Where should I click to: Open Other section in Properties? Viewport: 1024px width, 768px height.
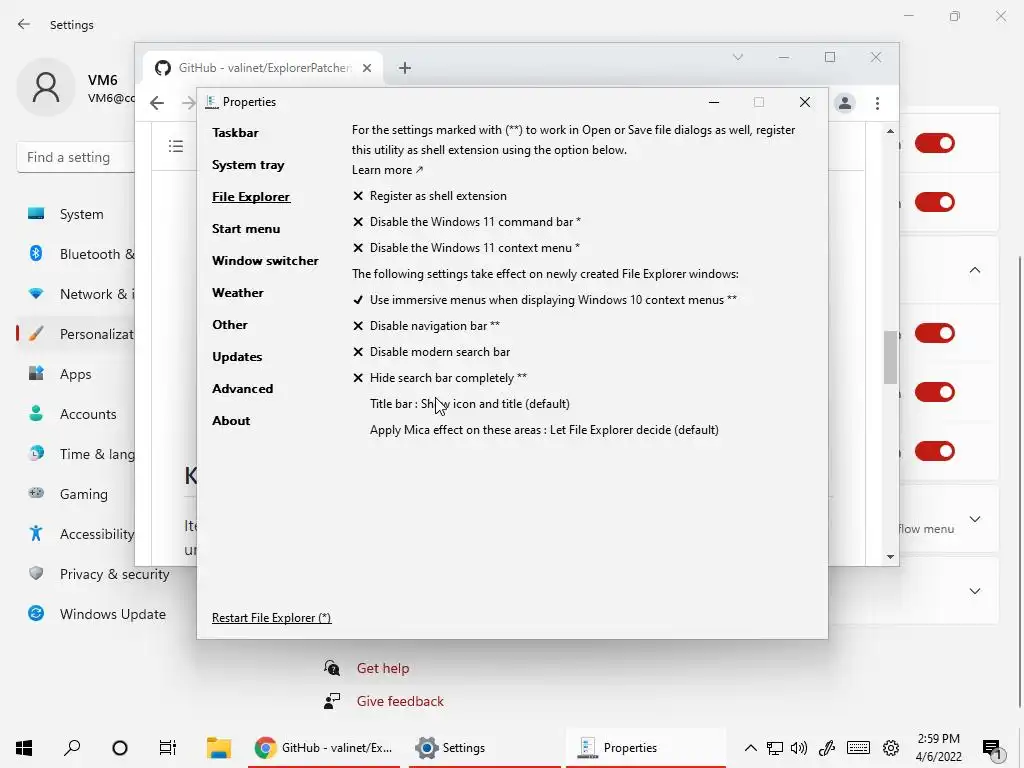coord(230,325)
